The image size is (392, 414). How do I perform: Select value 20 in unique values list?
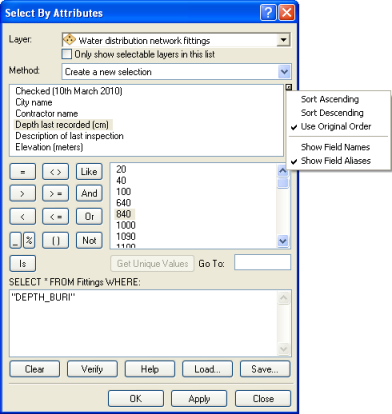coord(121,169)
